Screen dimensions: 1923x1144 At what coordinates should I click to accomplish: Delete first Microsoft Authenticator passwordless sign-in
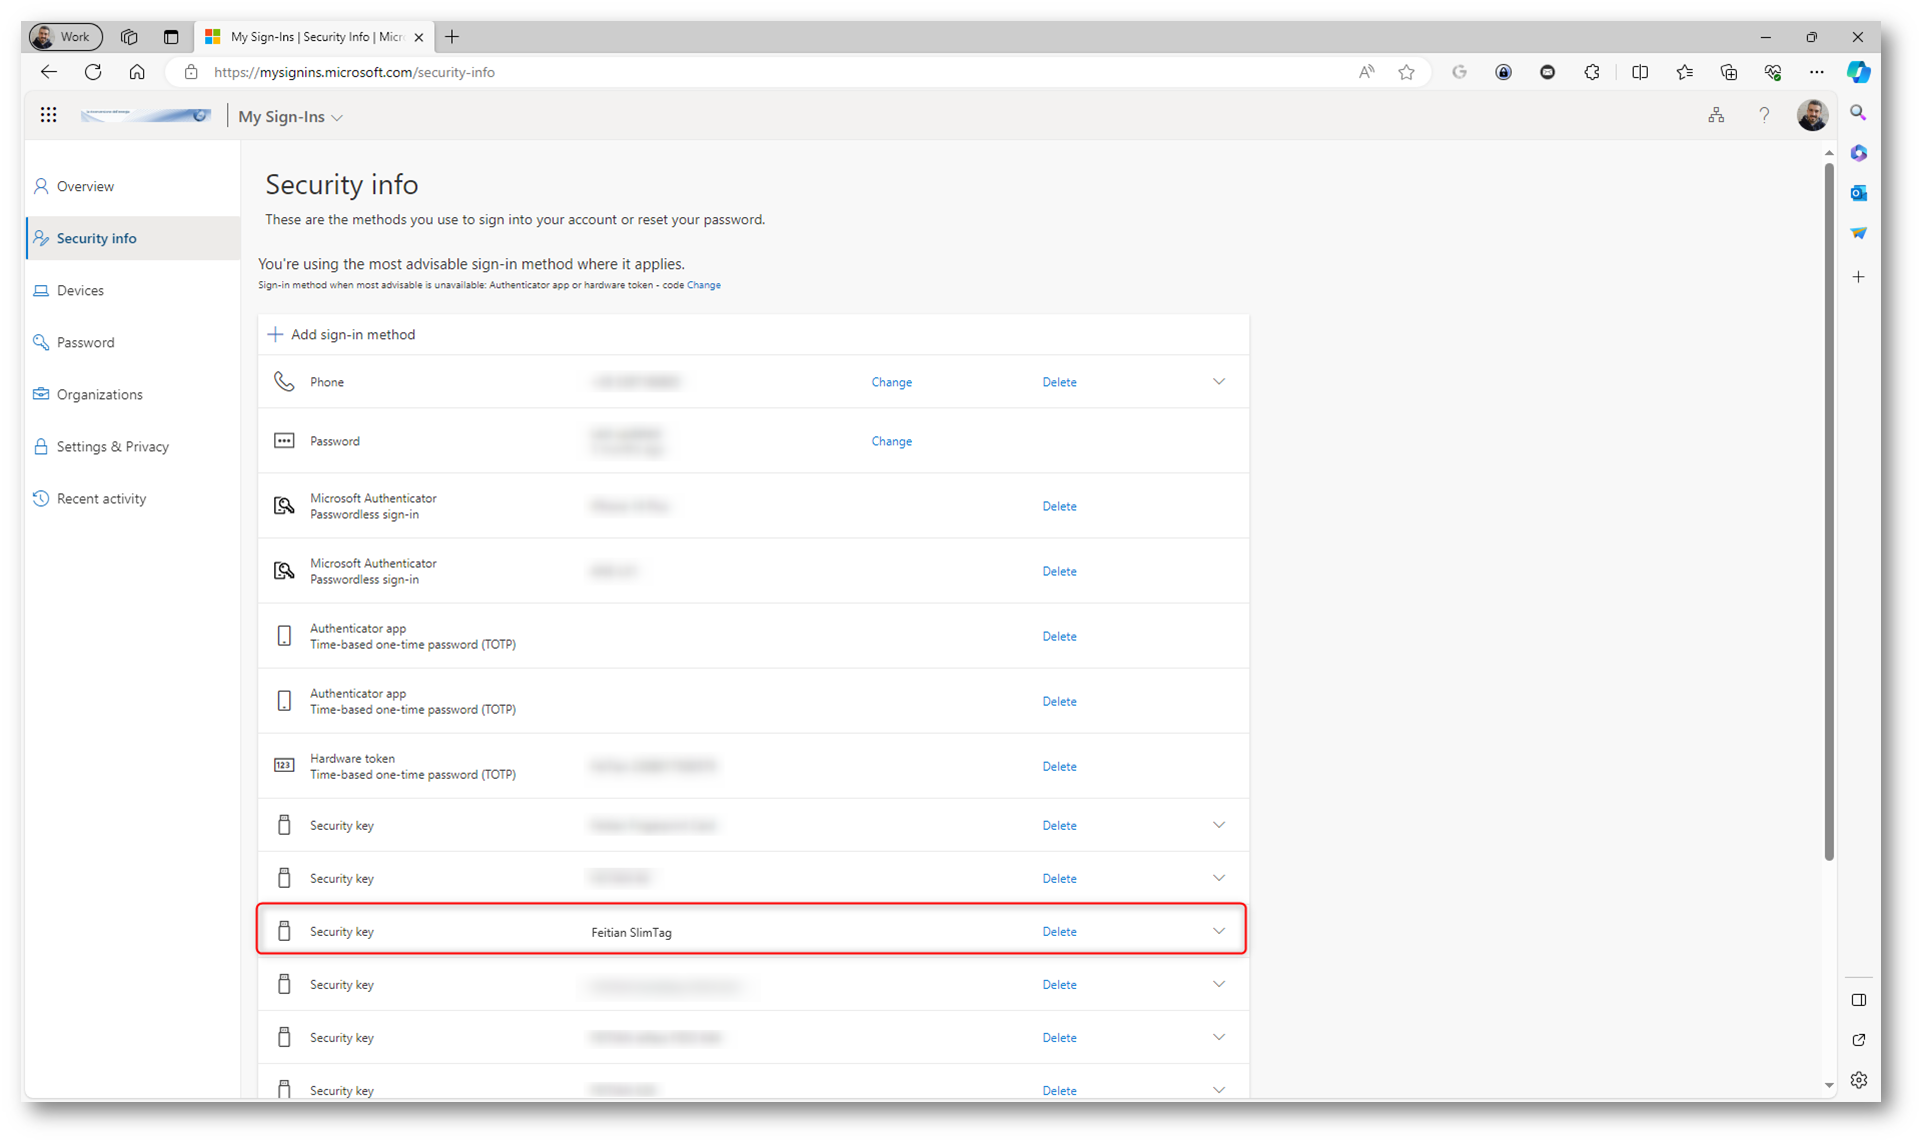pyautogui.click(x=1059, y=506)
